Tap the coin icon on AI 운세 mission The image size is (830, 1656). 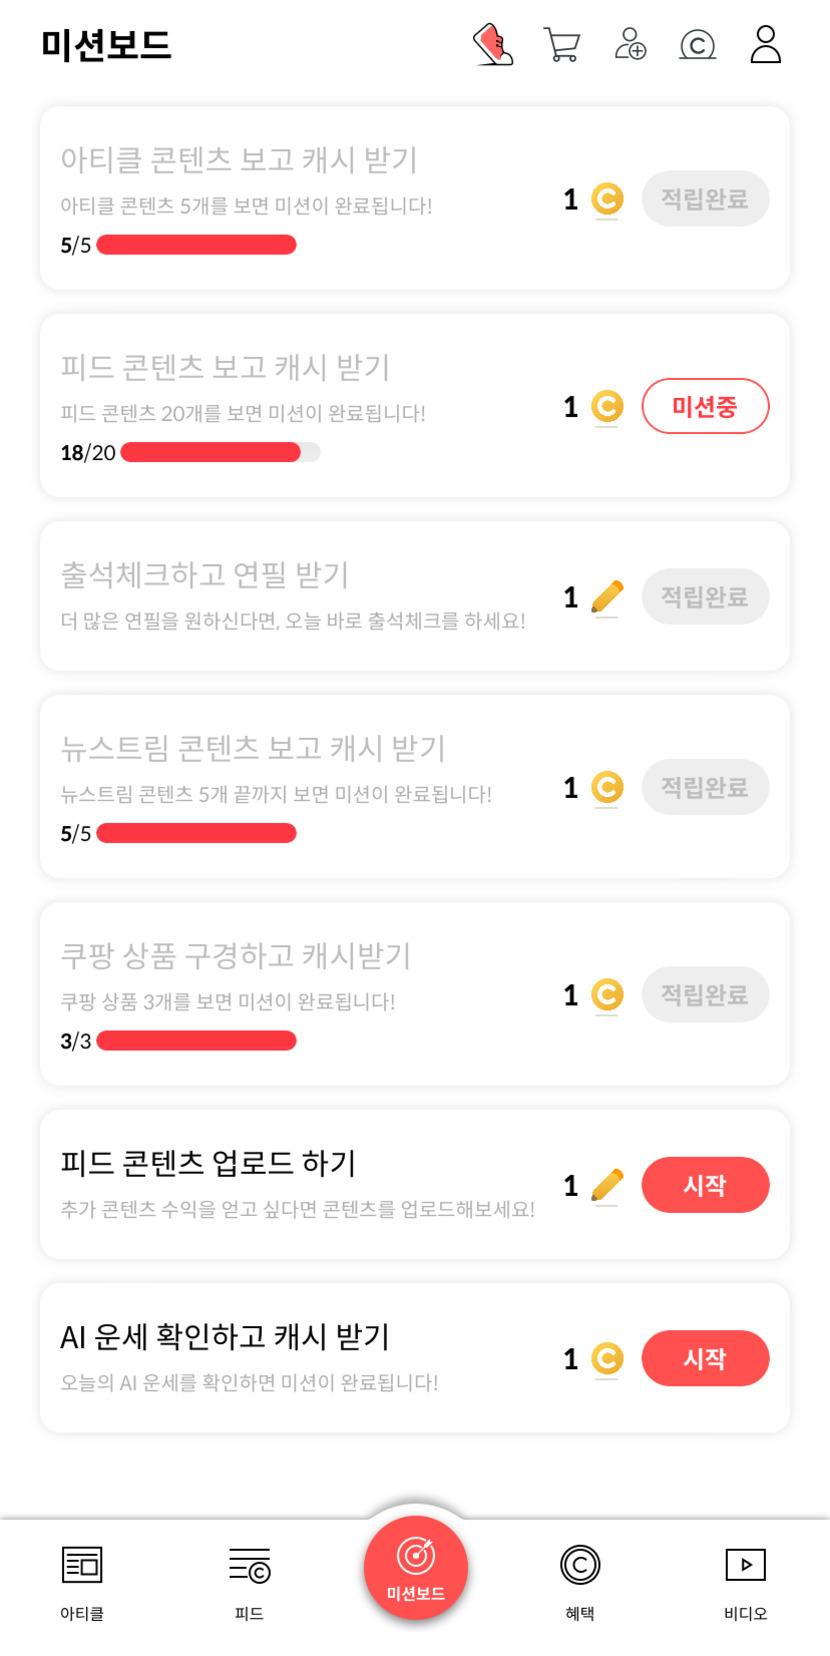tap(607, 1358)
